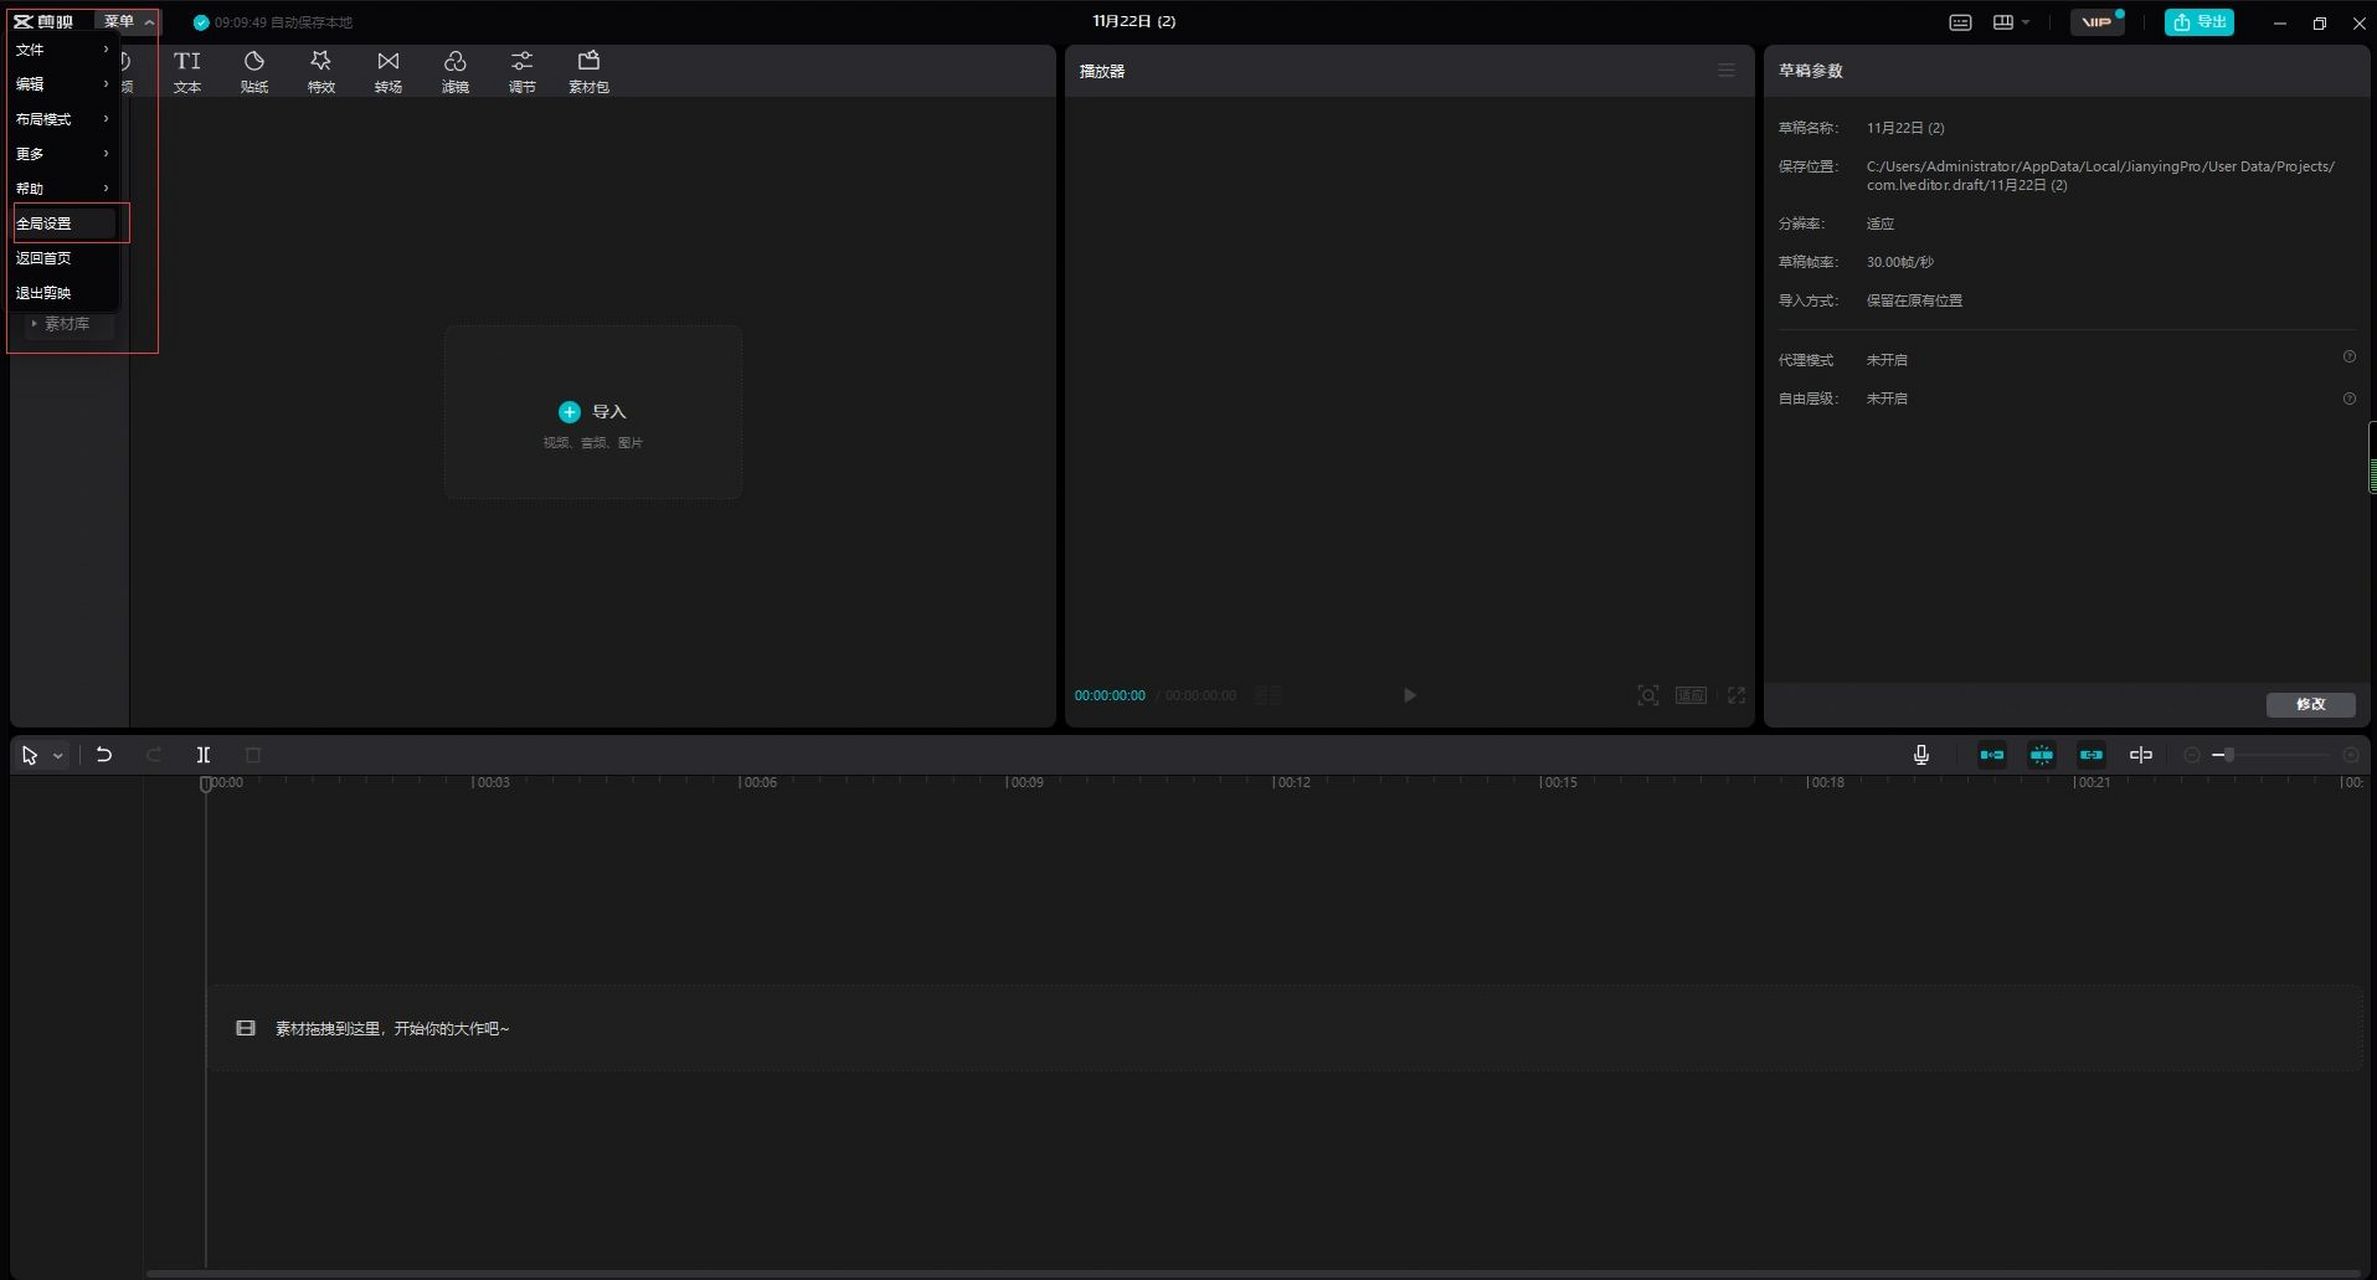2377x1280 pixels.
Task: Click the split clip tool
Action: click(x=203, y=755)
